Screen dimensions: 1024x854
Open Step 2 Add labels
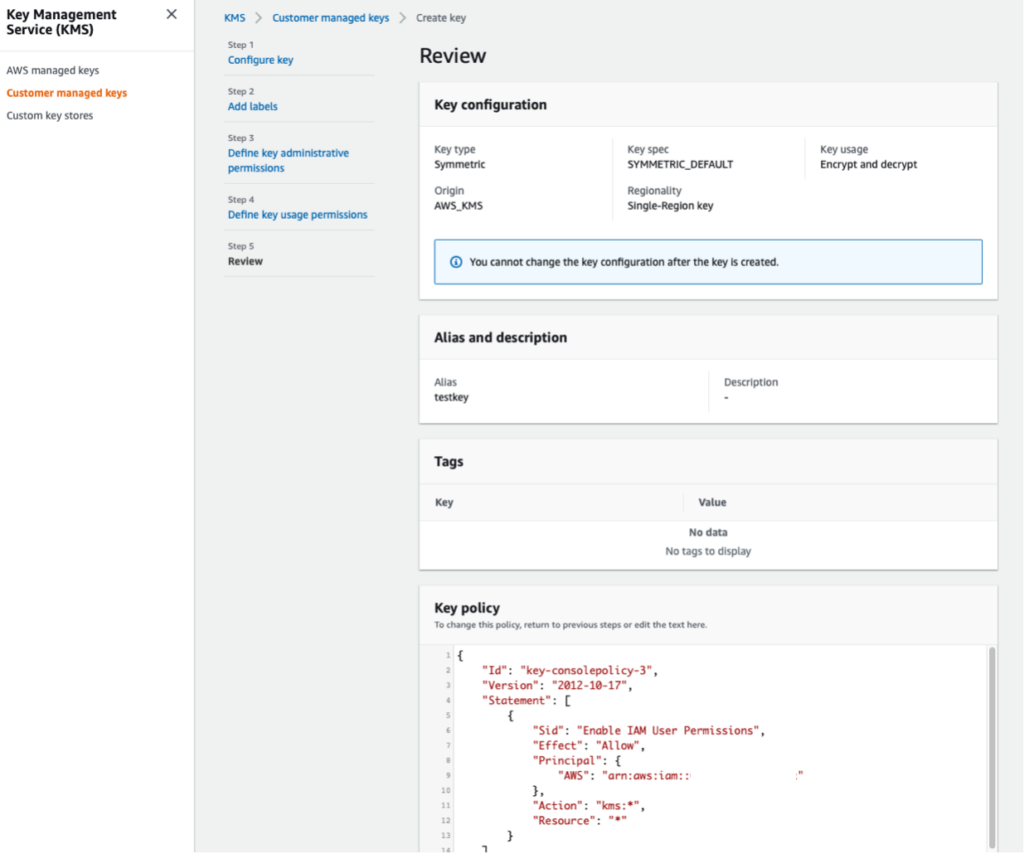pos(252,105)
